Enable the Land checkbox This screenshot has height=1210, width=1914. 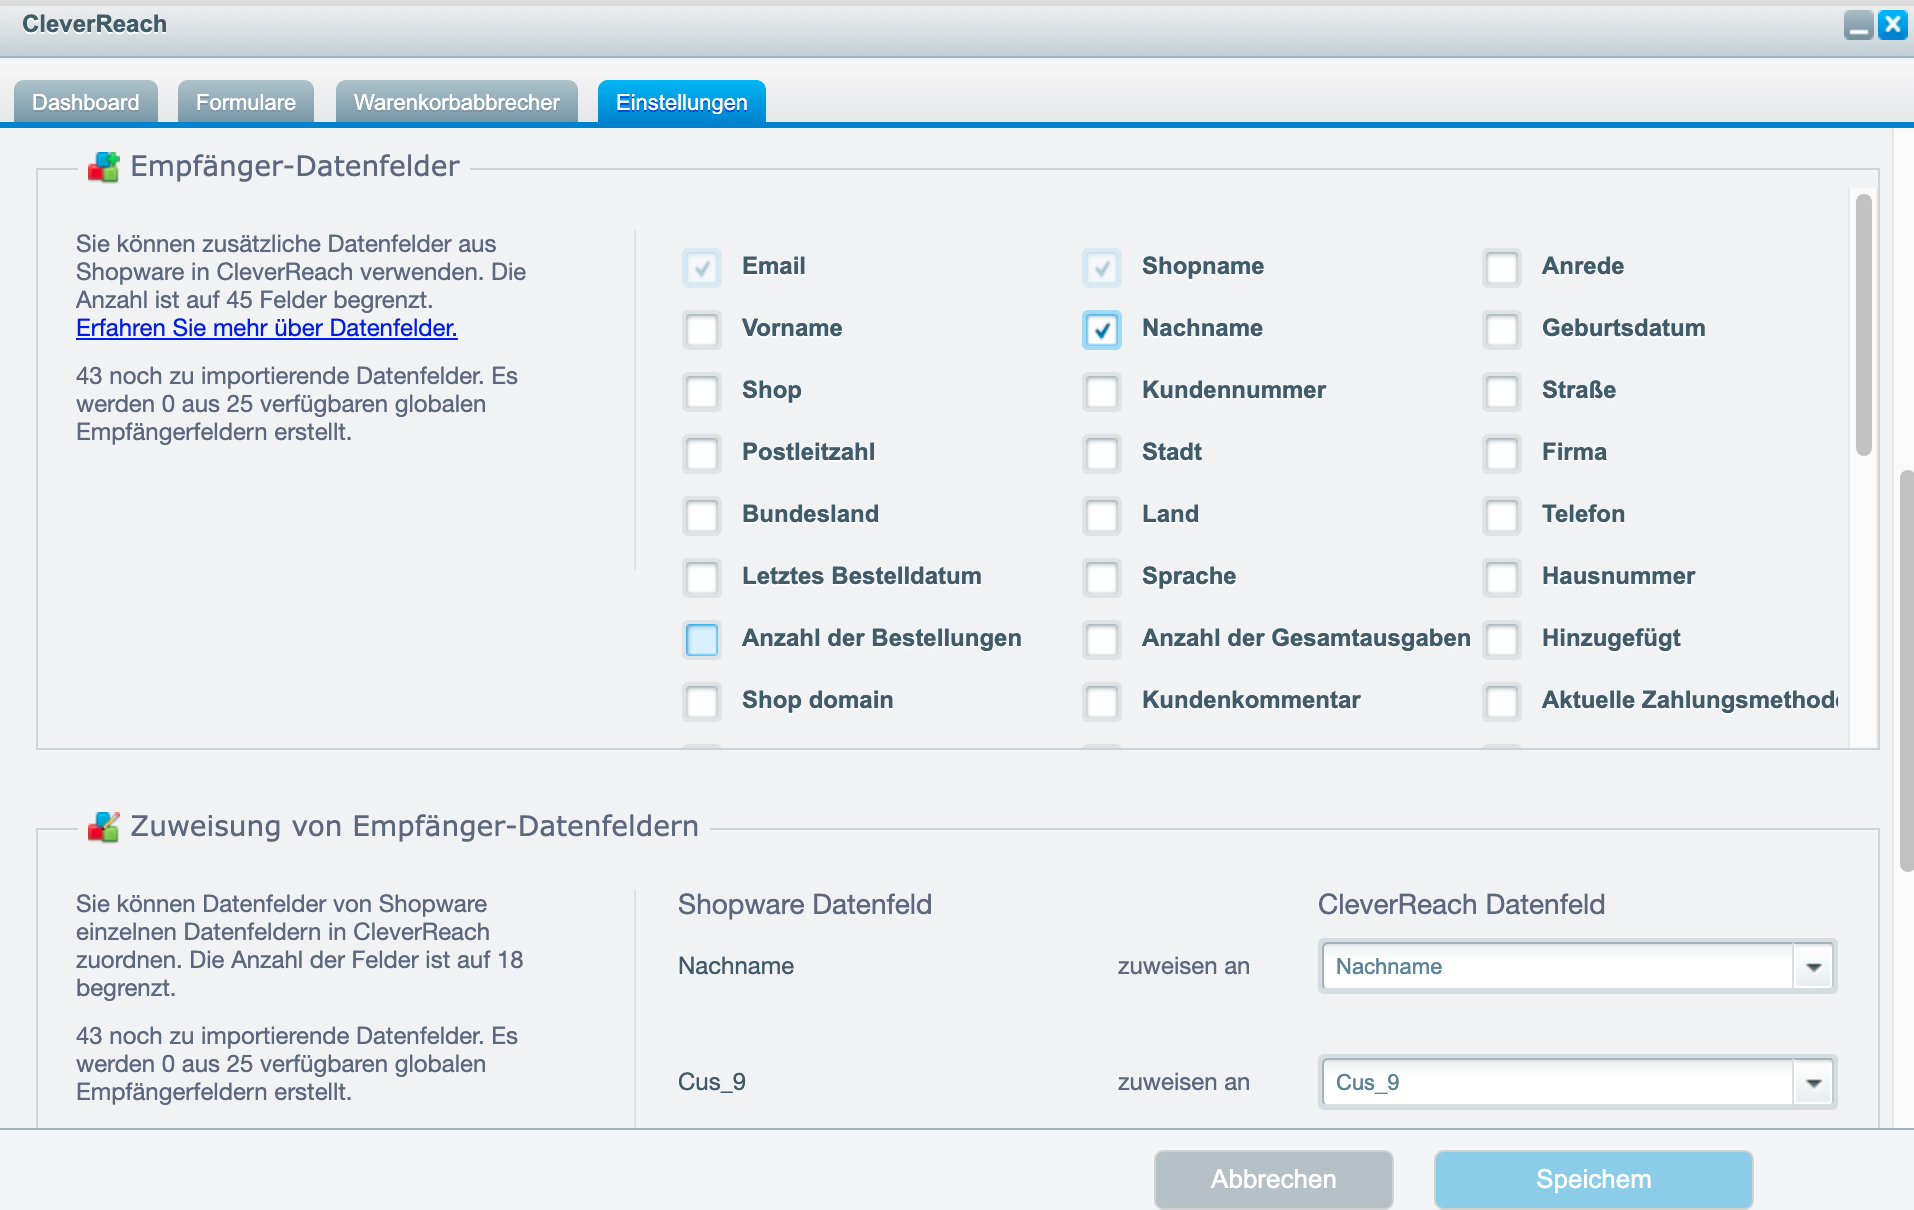coord(1102,515)
